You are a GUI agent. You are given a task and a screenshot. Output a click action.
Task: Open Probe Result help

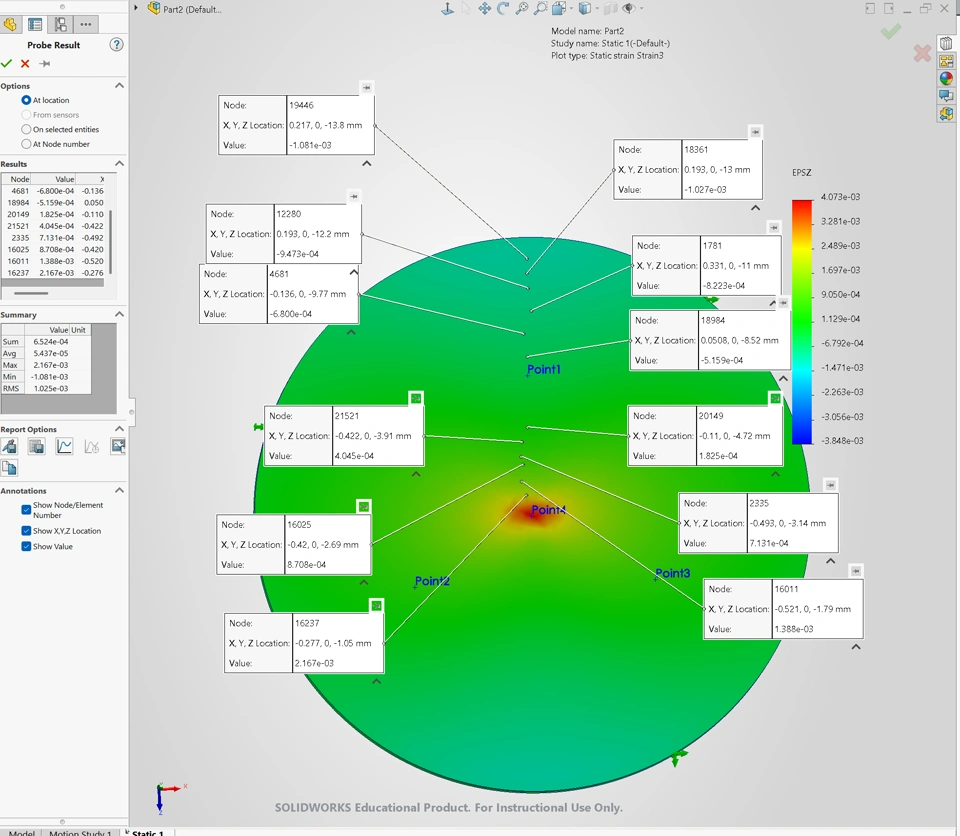pos(116,44)
